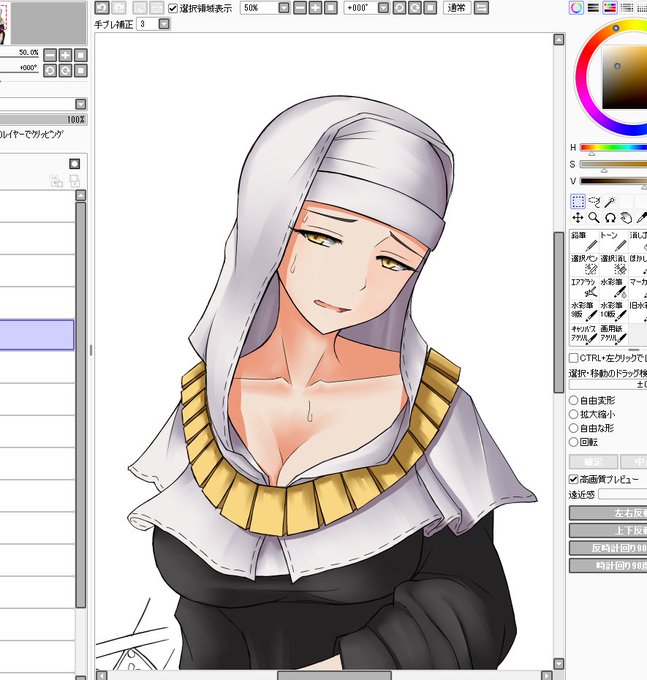Click the undo arrow in top toolbar

[102, 8]
